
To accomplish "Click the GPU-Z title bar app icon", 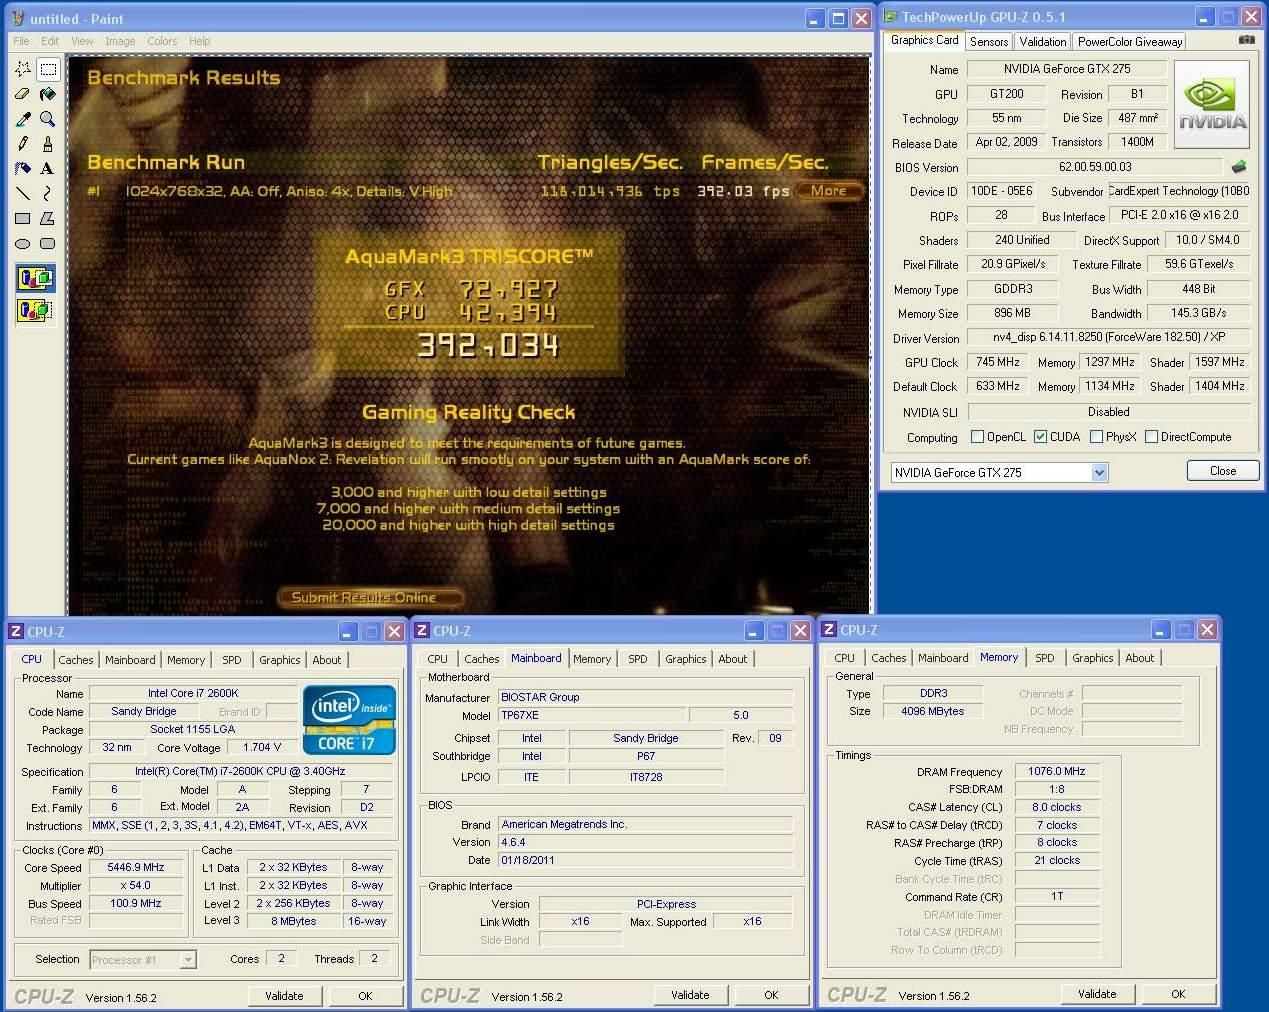I will point(890,16).
